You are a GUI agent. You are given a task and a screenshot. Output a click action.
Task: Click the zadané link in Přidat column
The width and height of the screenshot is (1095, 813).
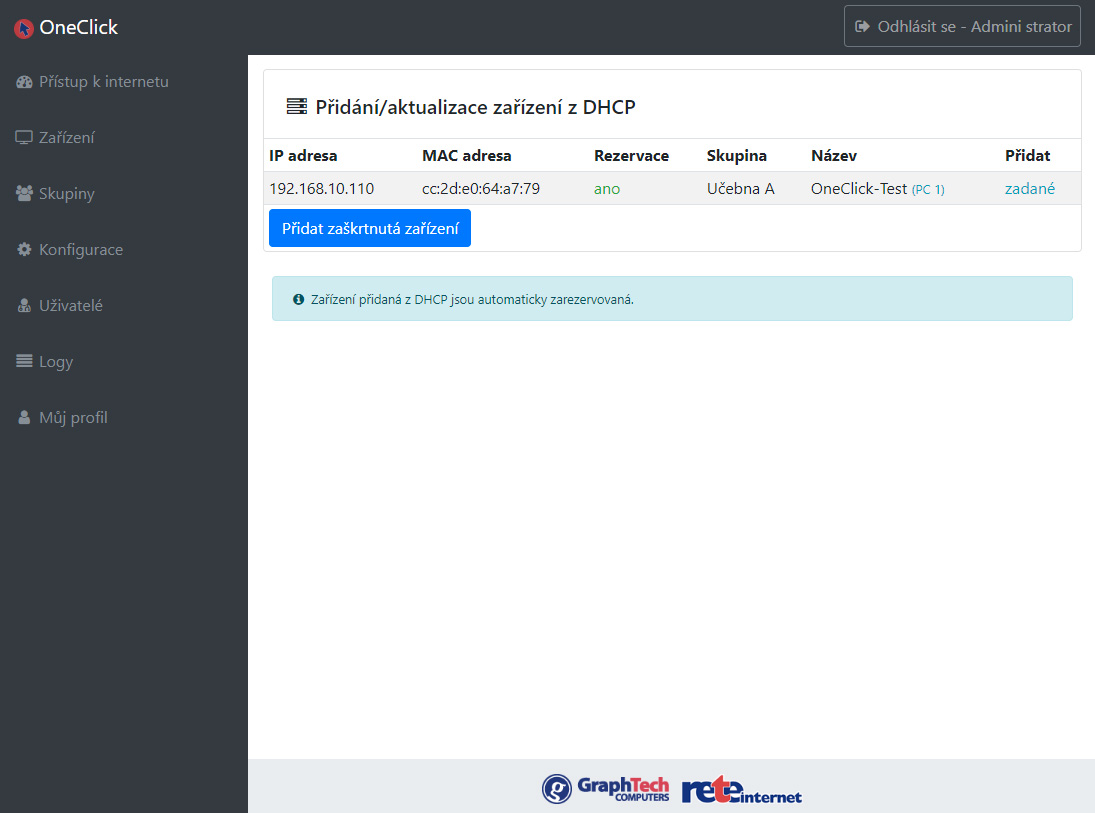(x=1029, y=189)
